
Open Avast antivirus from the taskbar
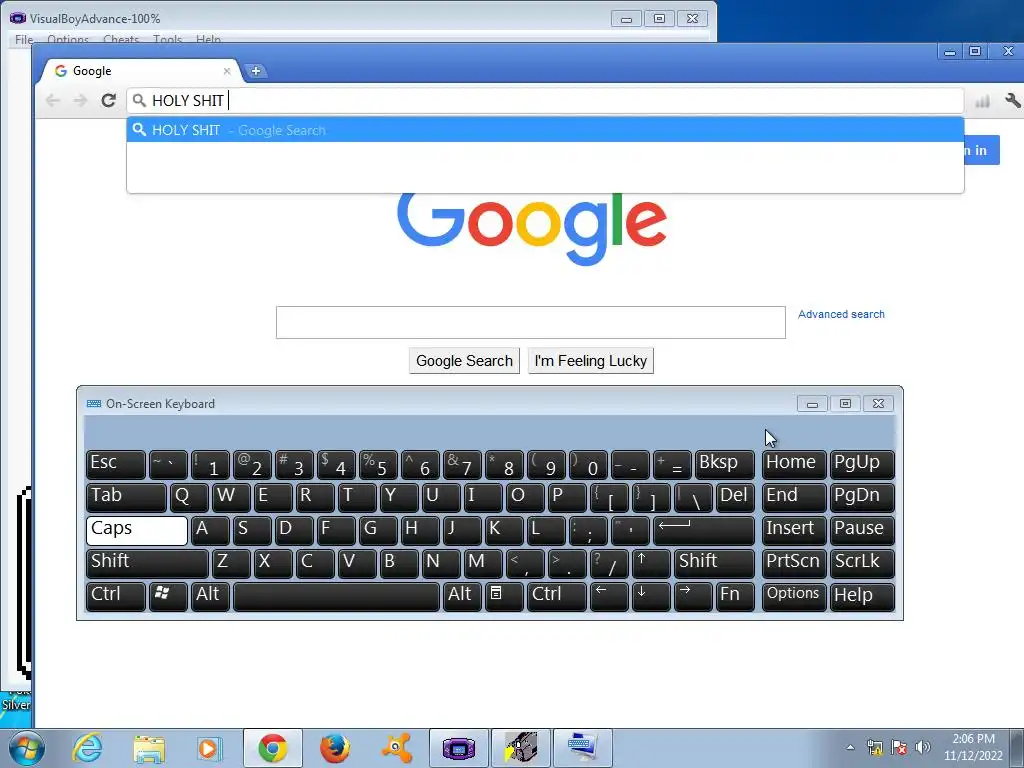(396, 748)
